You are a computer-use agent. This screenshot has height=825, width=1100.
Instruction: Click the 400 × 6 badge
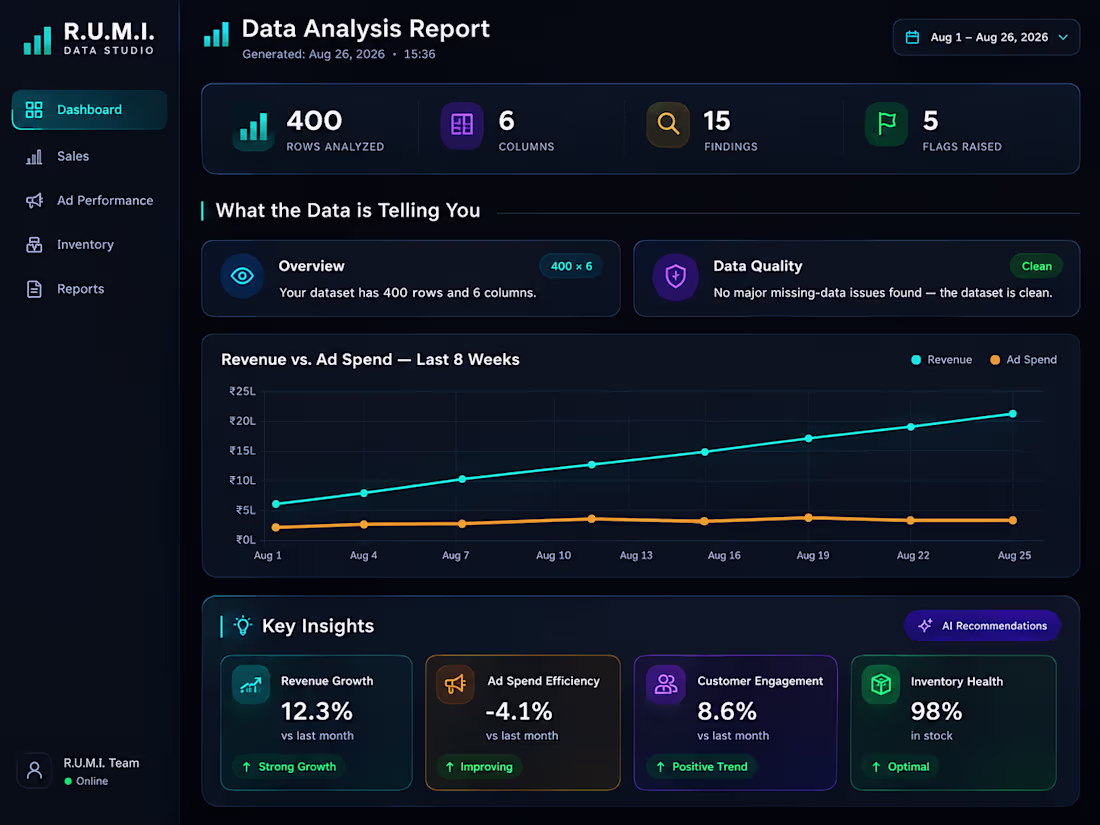point(571,267)
